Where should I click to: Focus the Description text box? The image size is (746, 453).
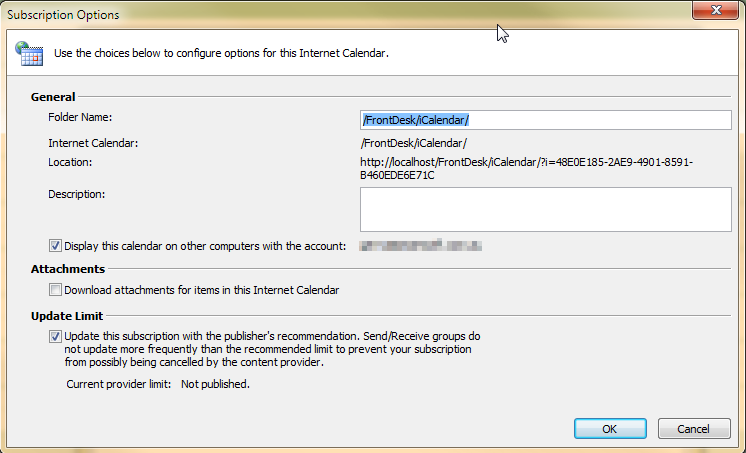[546, 209]
